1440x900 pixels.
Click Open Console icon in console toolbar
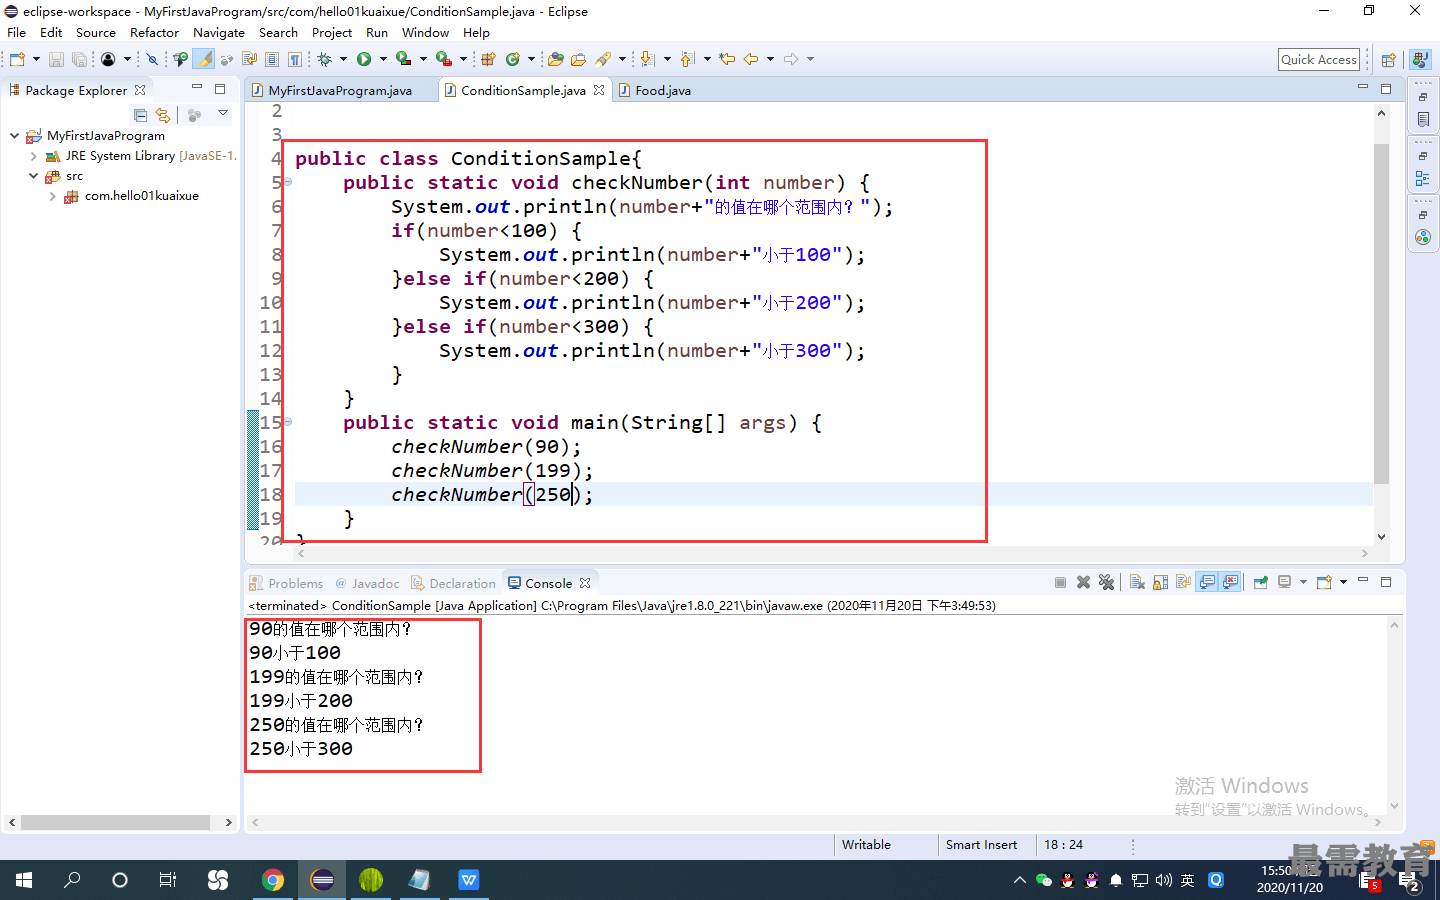1324,582
